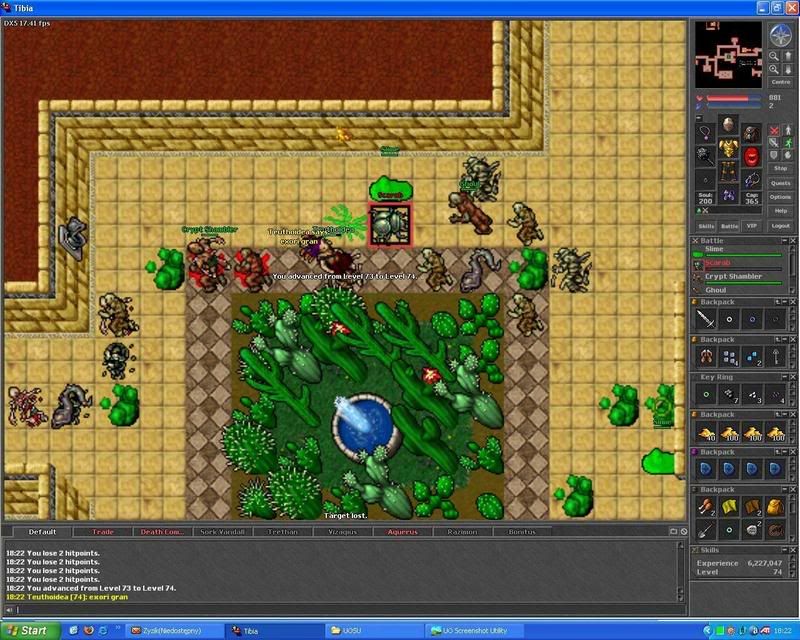
Task: Launch Firefox from the quick launch bar
Action: click(x=88, y=631)
